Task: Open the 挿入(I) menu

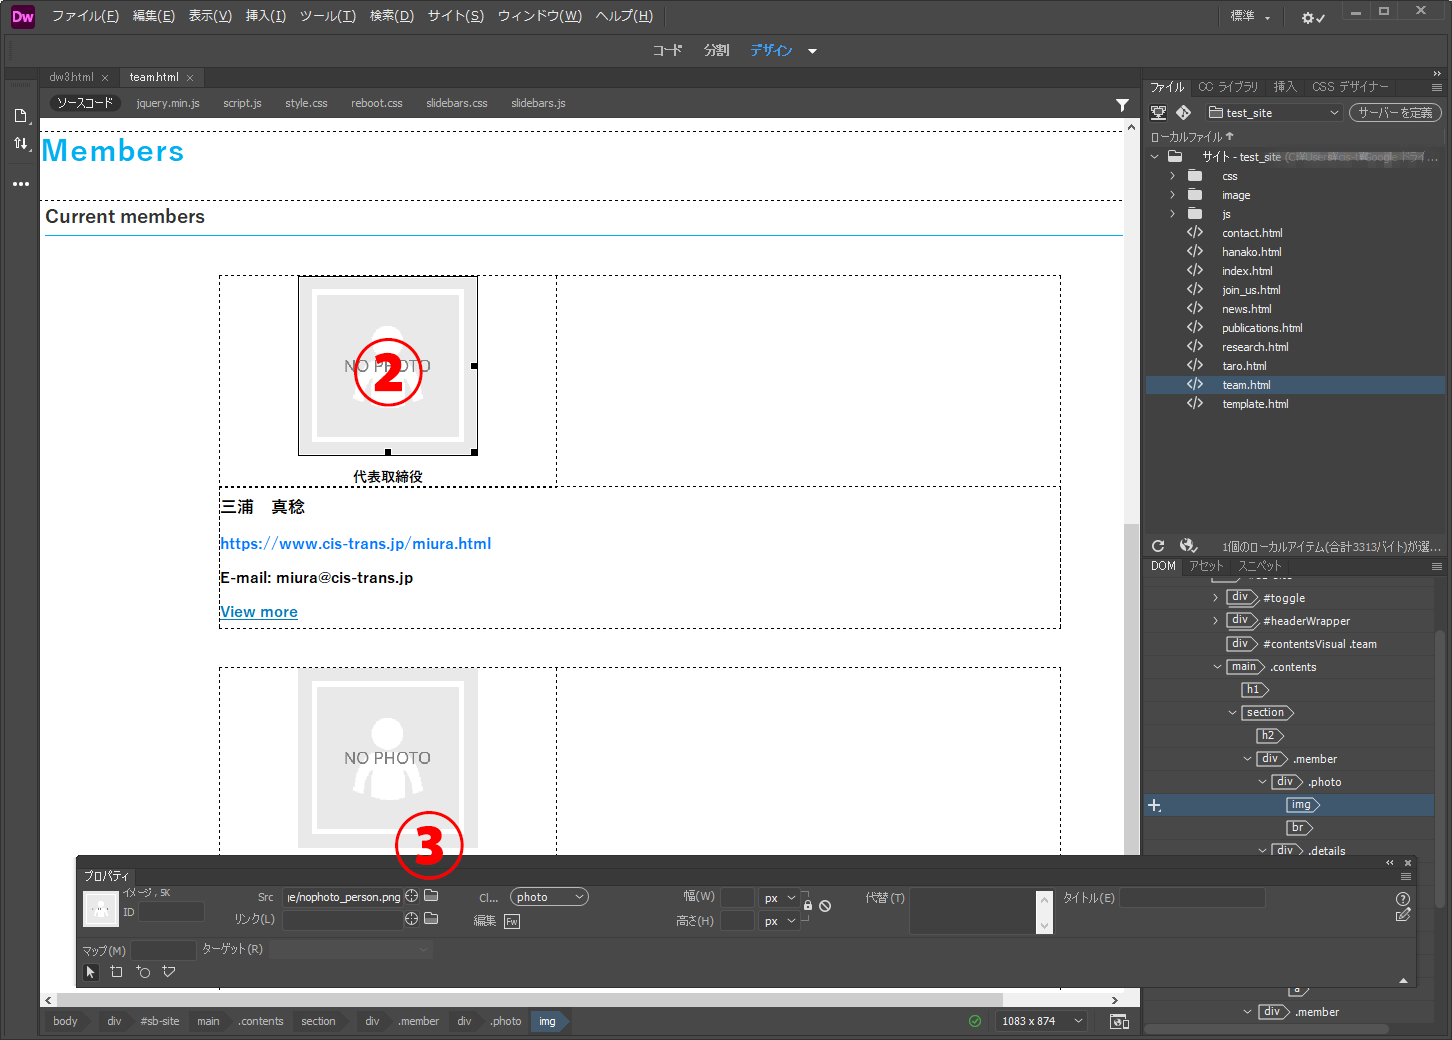Action: [x=266, y=16]
